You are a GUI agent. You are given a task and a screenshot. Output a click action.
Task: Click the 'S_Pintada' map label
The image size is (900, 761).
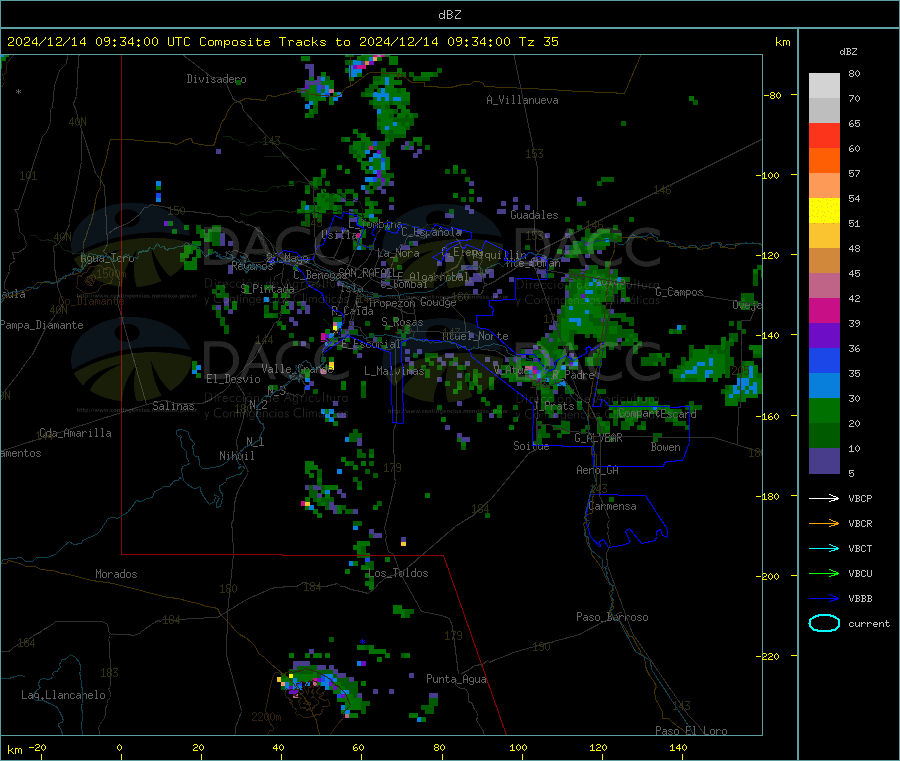click(x=267, y=289)
